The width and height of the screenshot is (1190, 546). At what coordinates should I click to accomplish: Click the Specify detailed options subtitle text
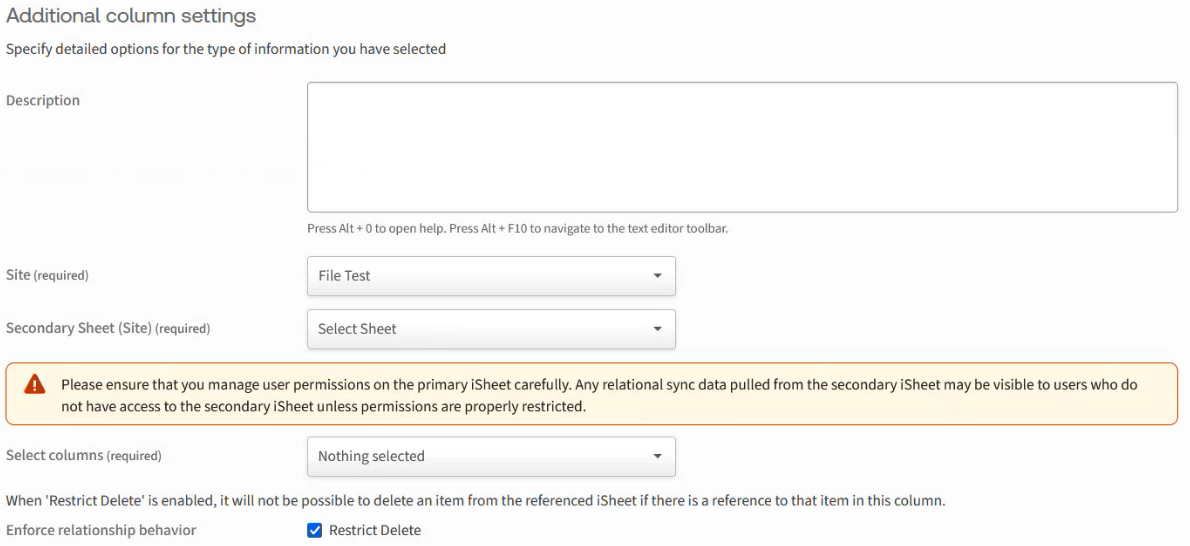(226, 49)
